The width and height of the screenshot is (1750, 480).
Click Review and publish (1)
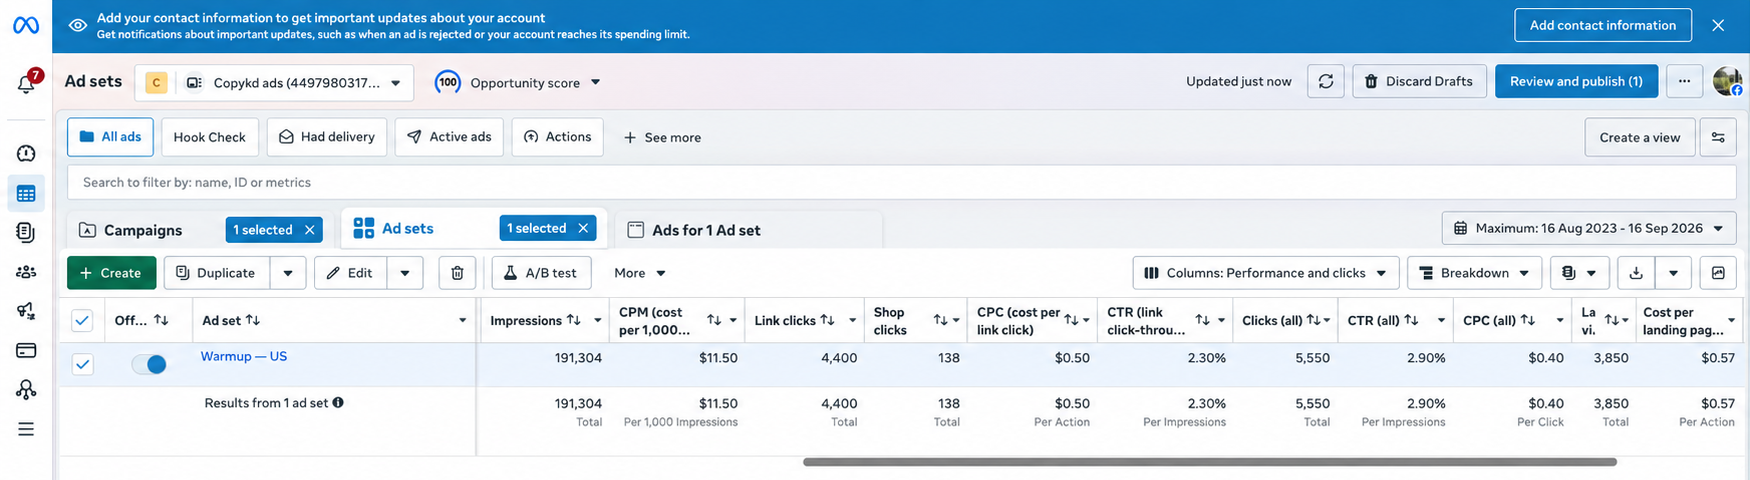coord(1576,81)
